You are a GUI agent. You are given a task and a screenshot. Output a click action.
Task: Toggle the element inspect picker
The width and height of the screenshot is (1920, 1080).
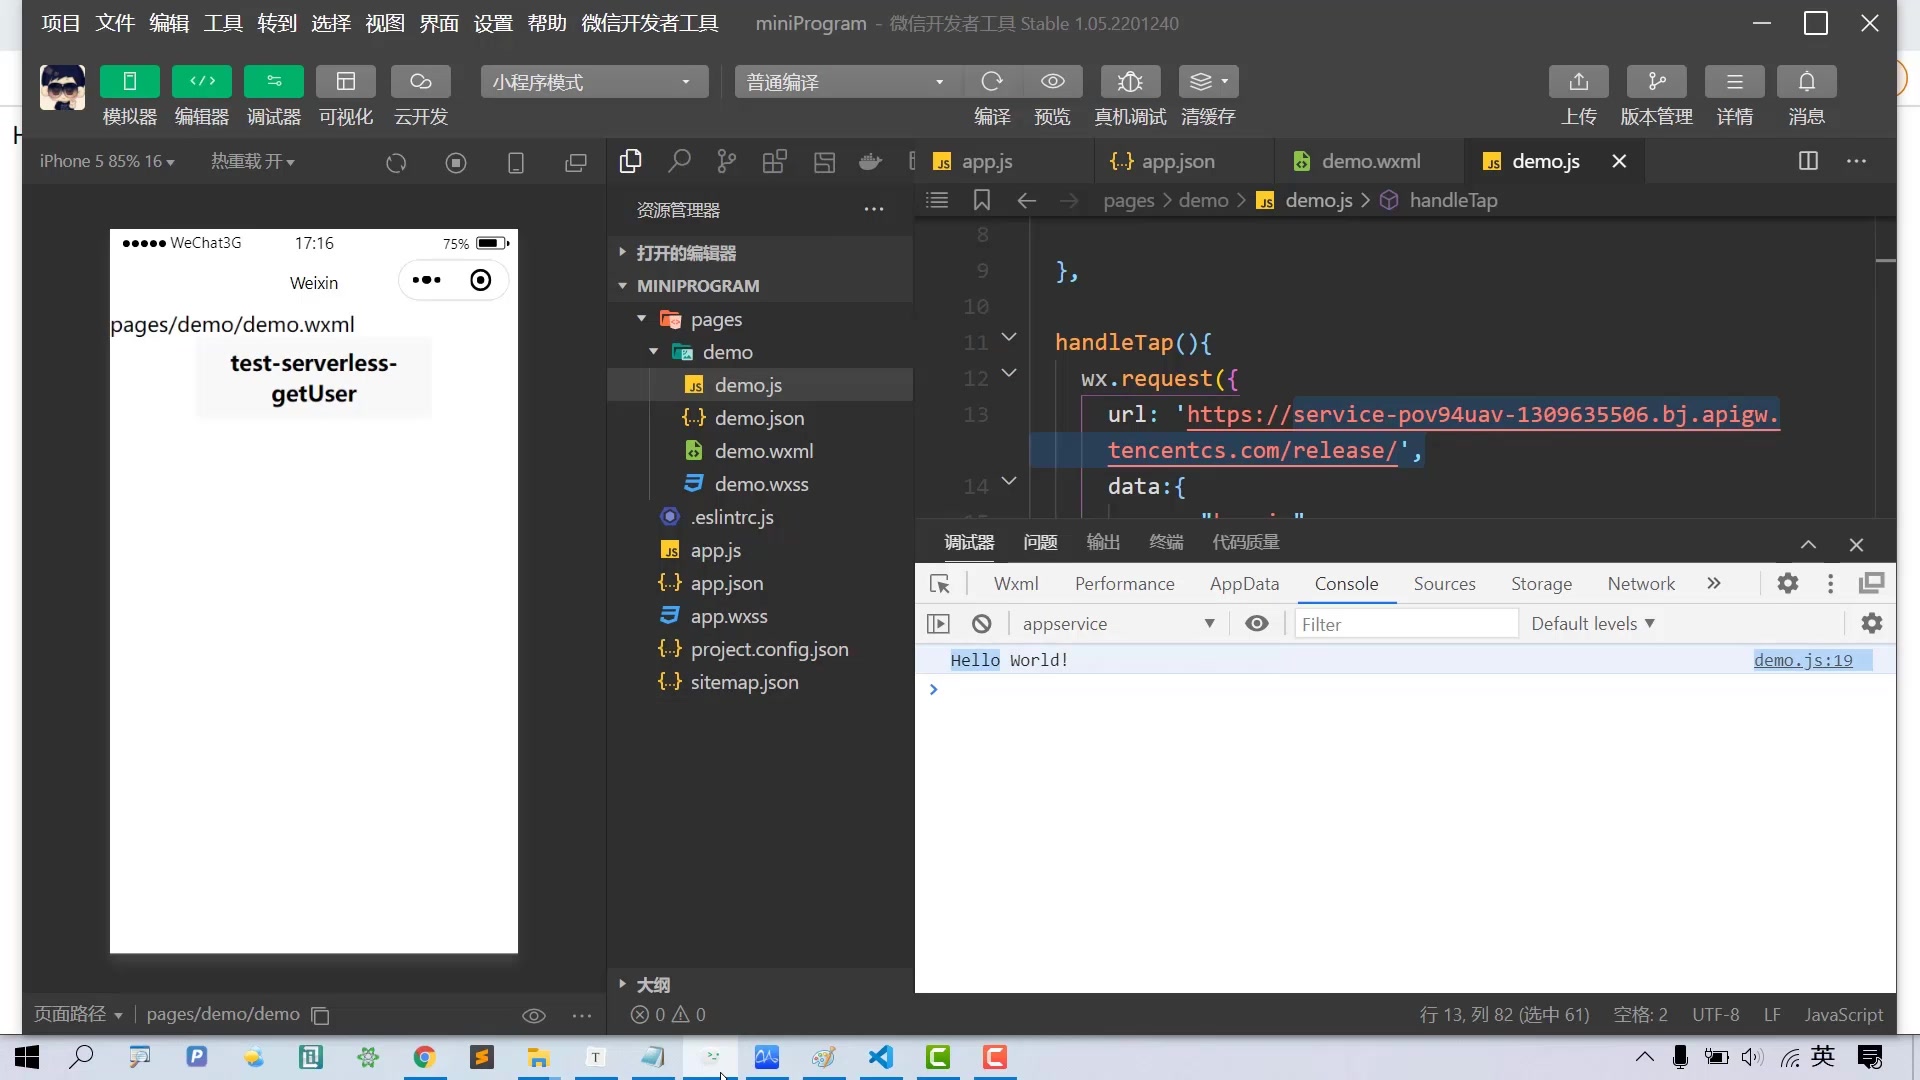(x=940, y=584)
